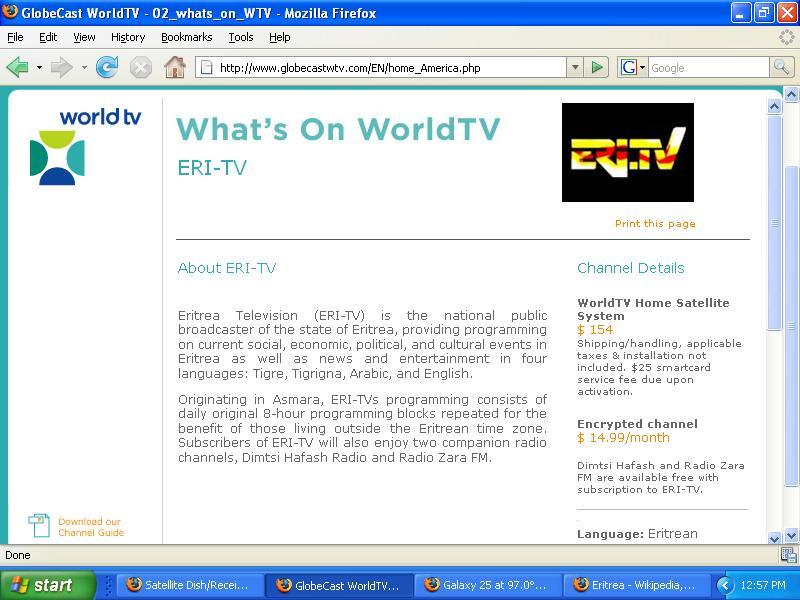The image size is (800, 600).
Task: Open the Back history dropdown arrow
Action: pos(39,67)
